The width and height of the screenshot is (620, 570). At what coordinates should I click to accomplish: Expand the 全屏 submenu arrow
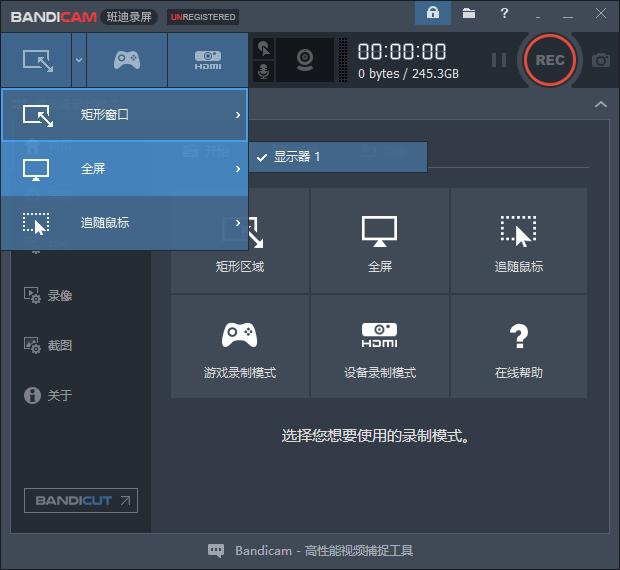tap(238, 169)
